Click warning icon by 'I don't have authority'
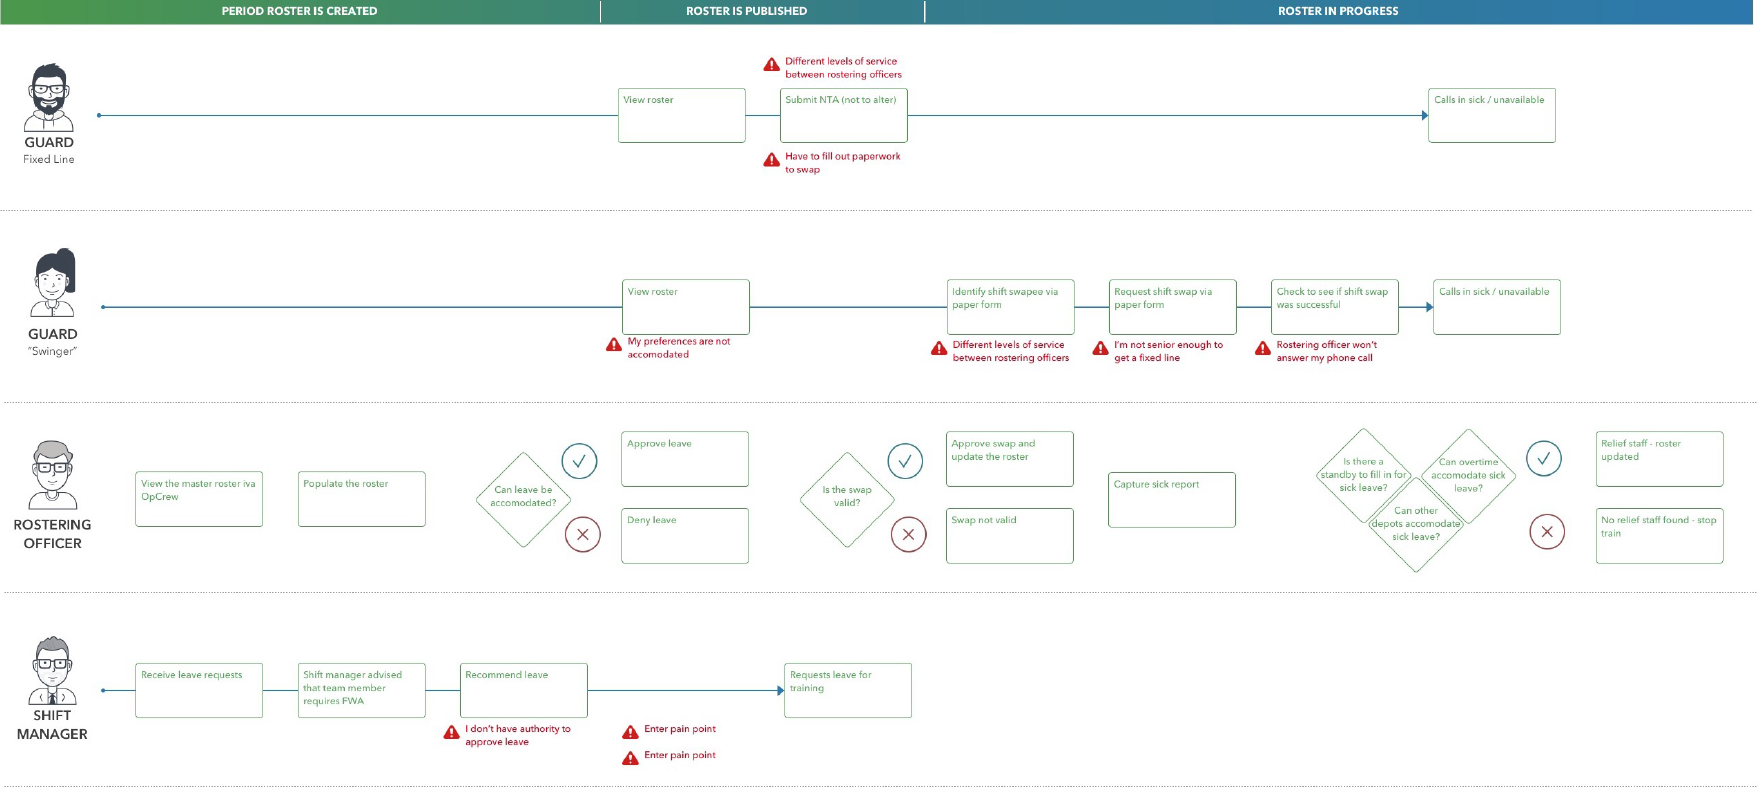This screenshot has height=809, width=1759. pyautogui.click(x=452, y=733)
